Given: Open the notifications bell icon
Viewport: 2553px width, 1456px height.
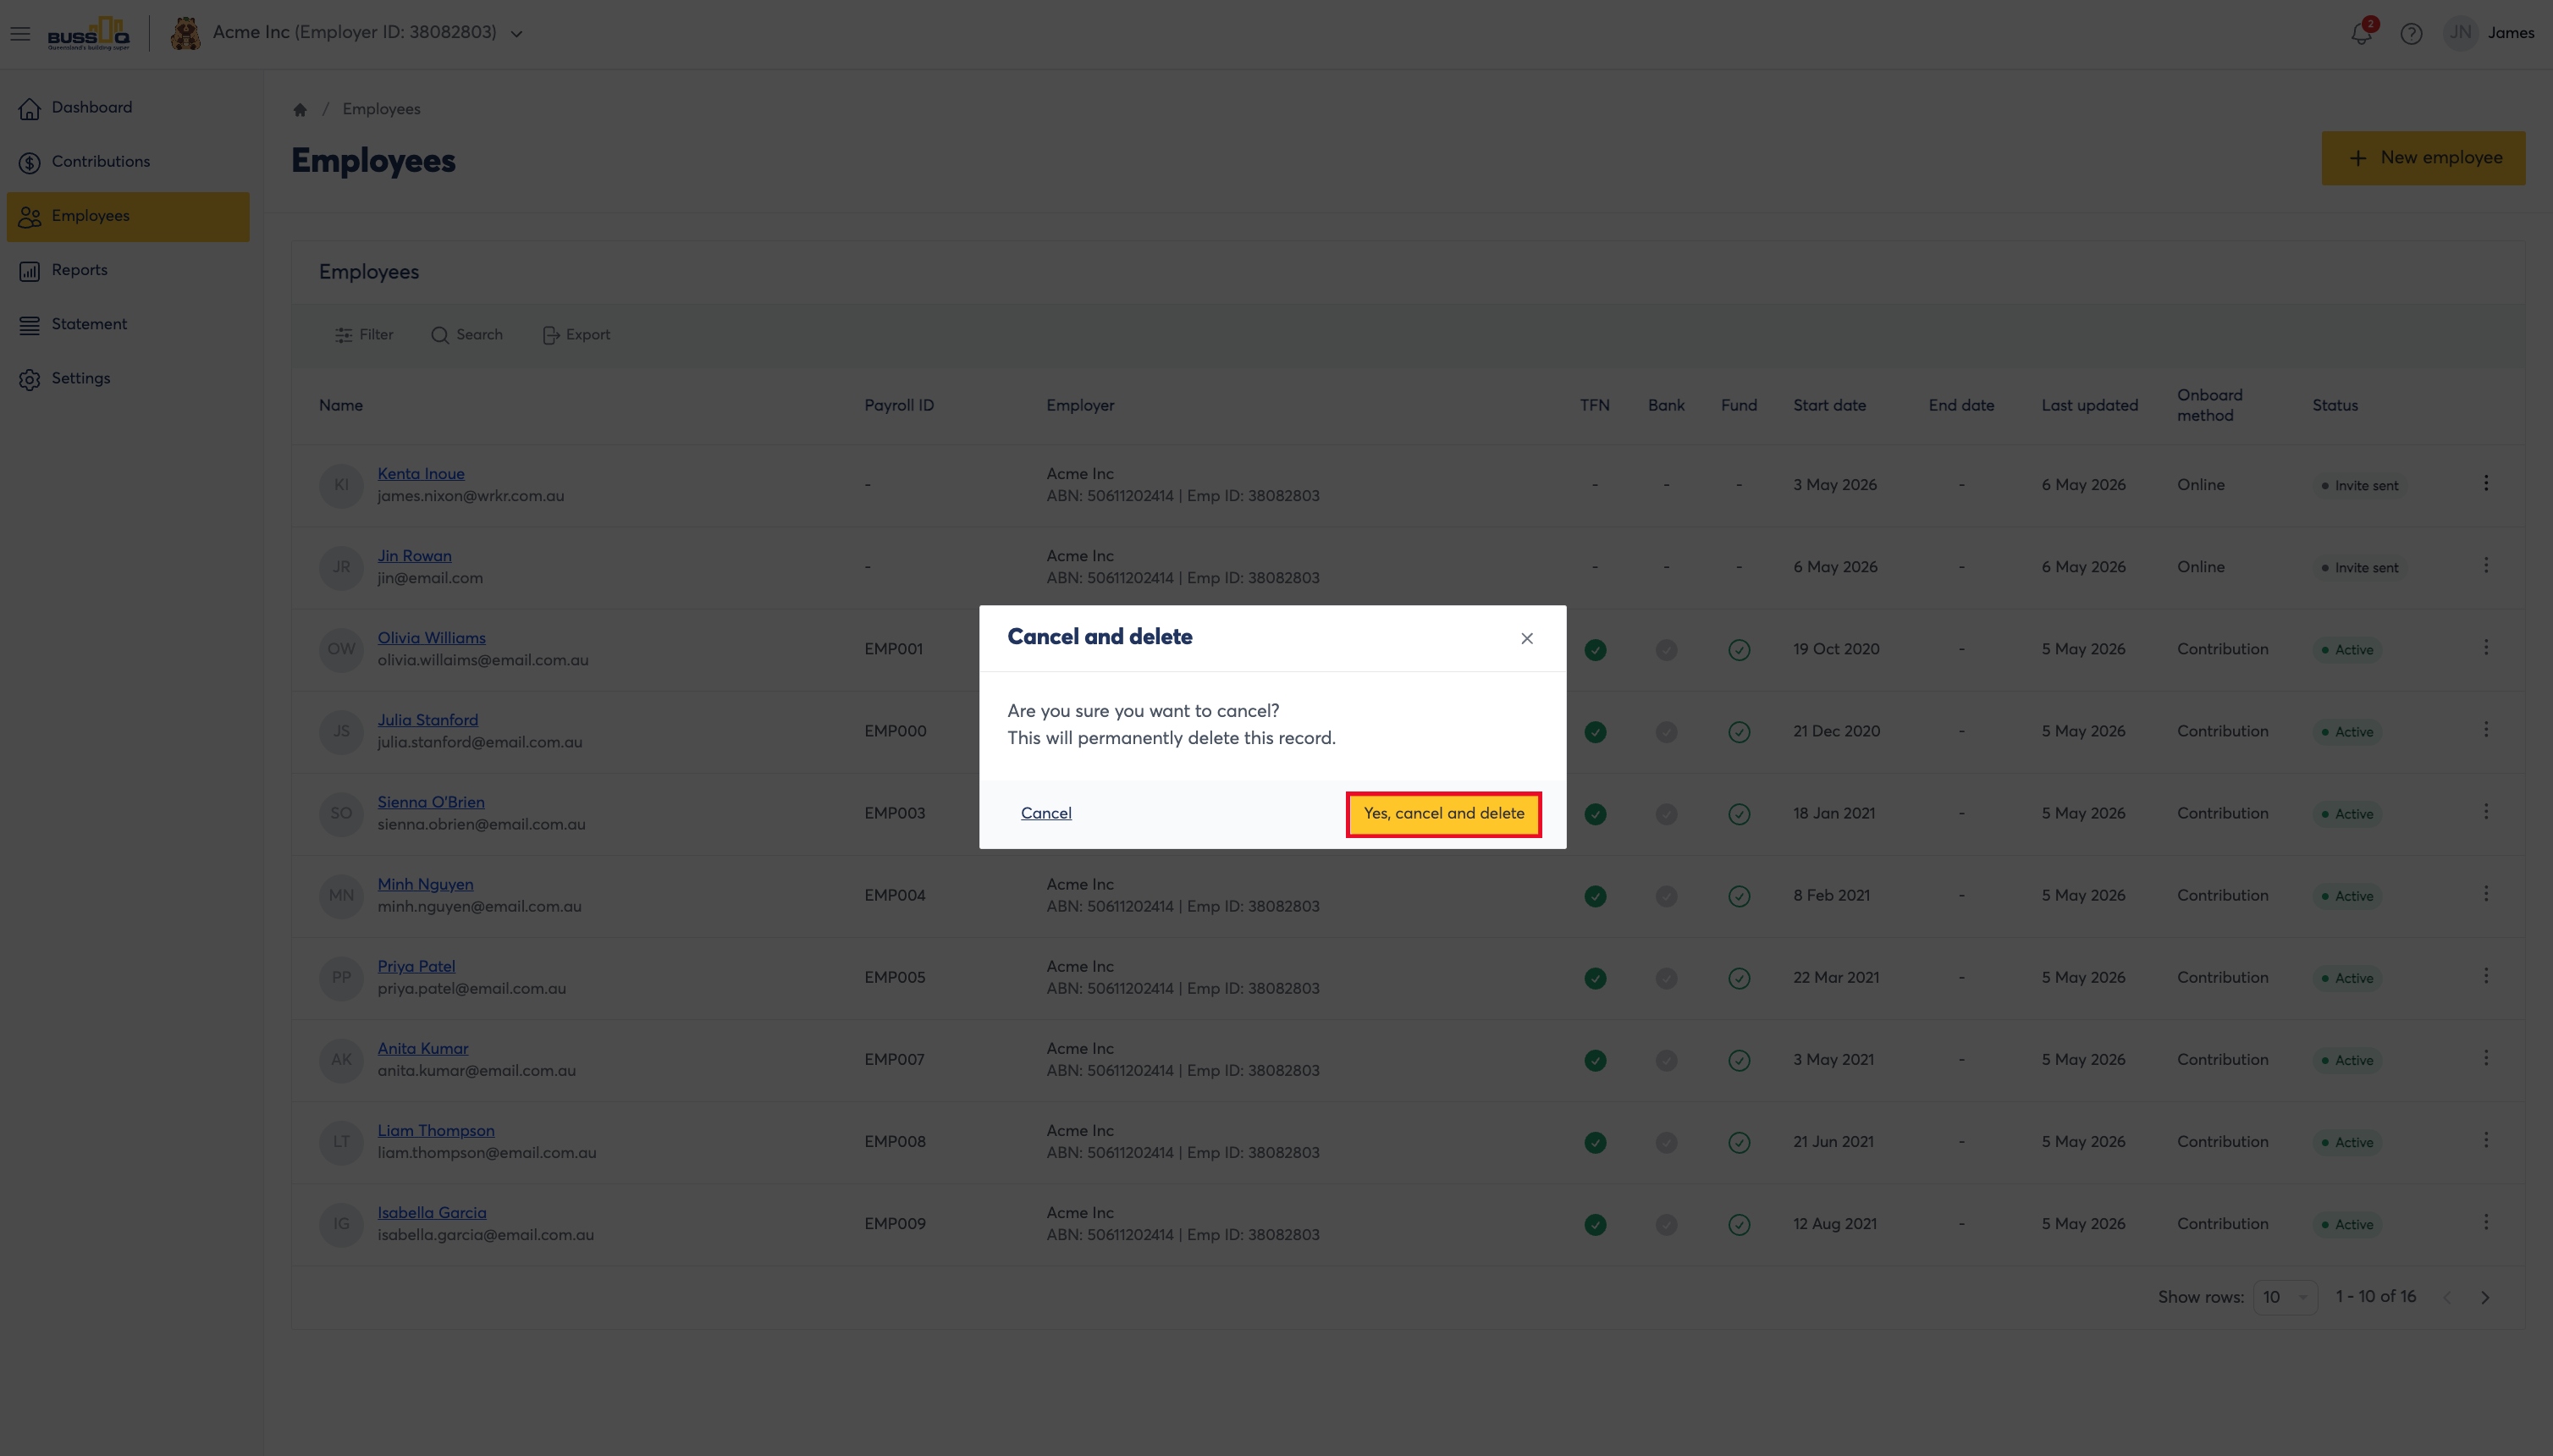Looking at the screenshot, I should 2360,33.
